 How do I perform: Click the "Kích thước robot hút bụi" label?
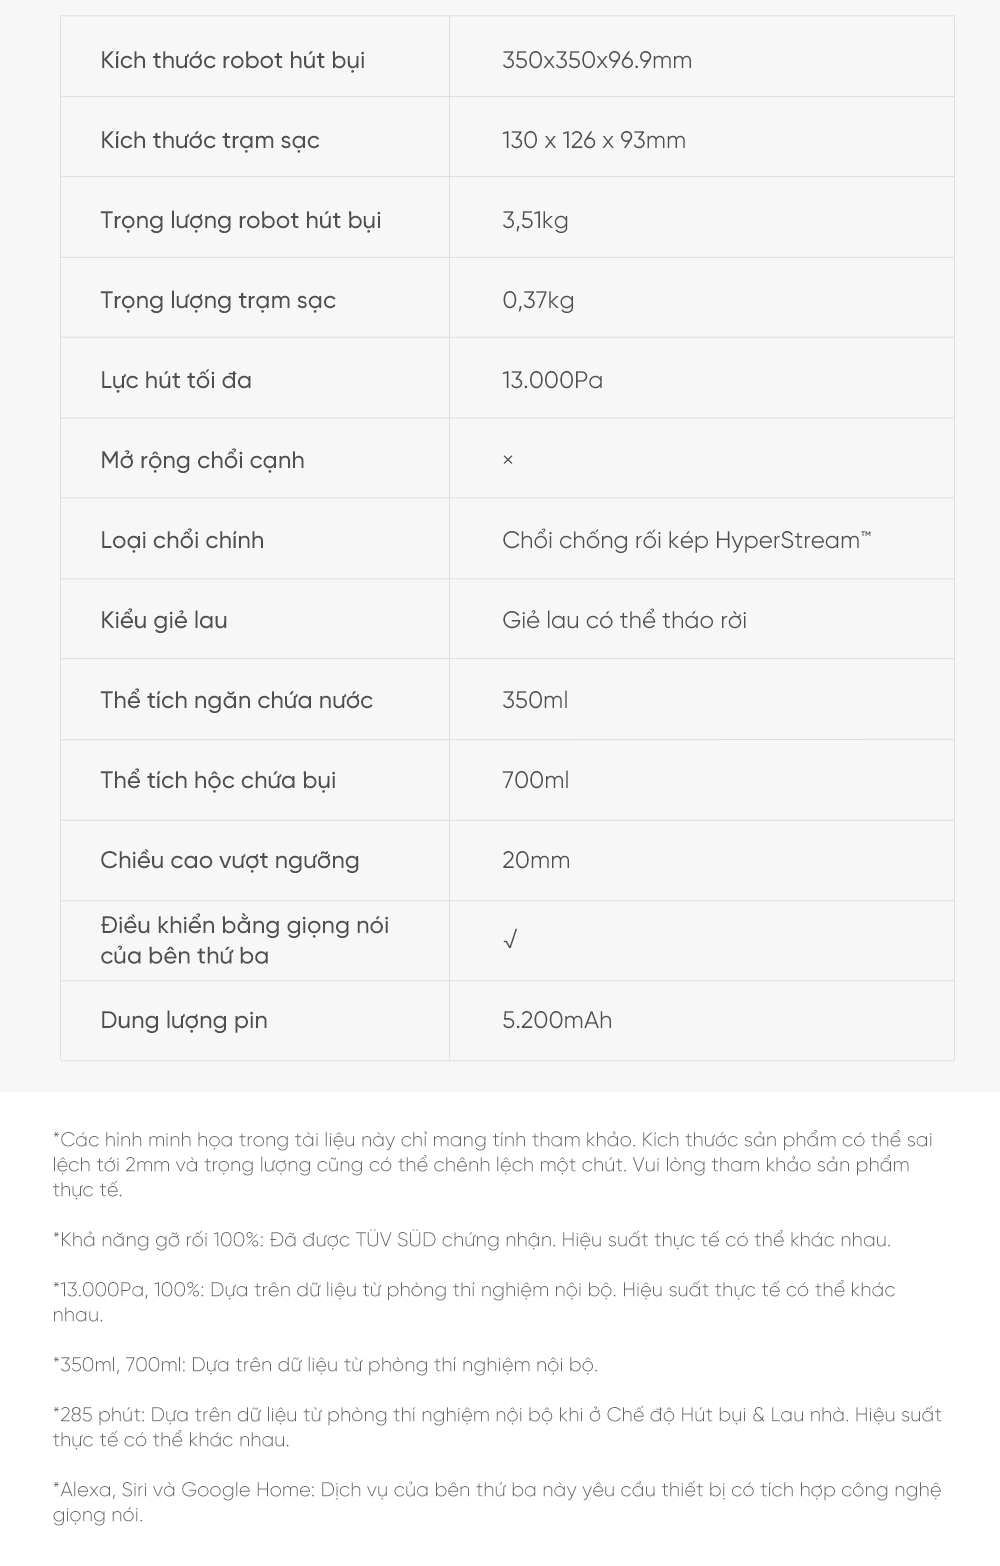[232, 60]
